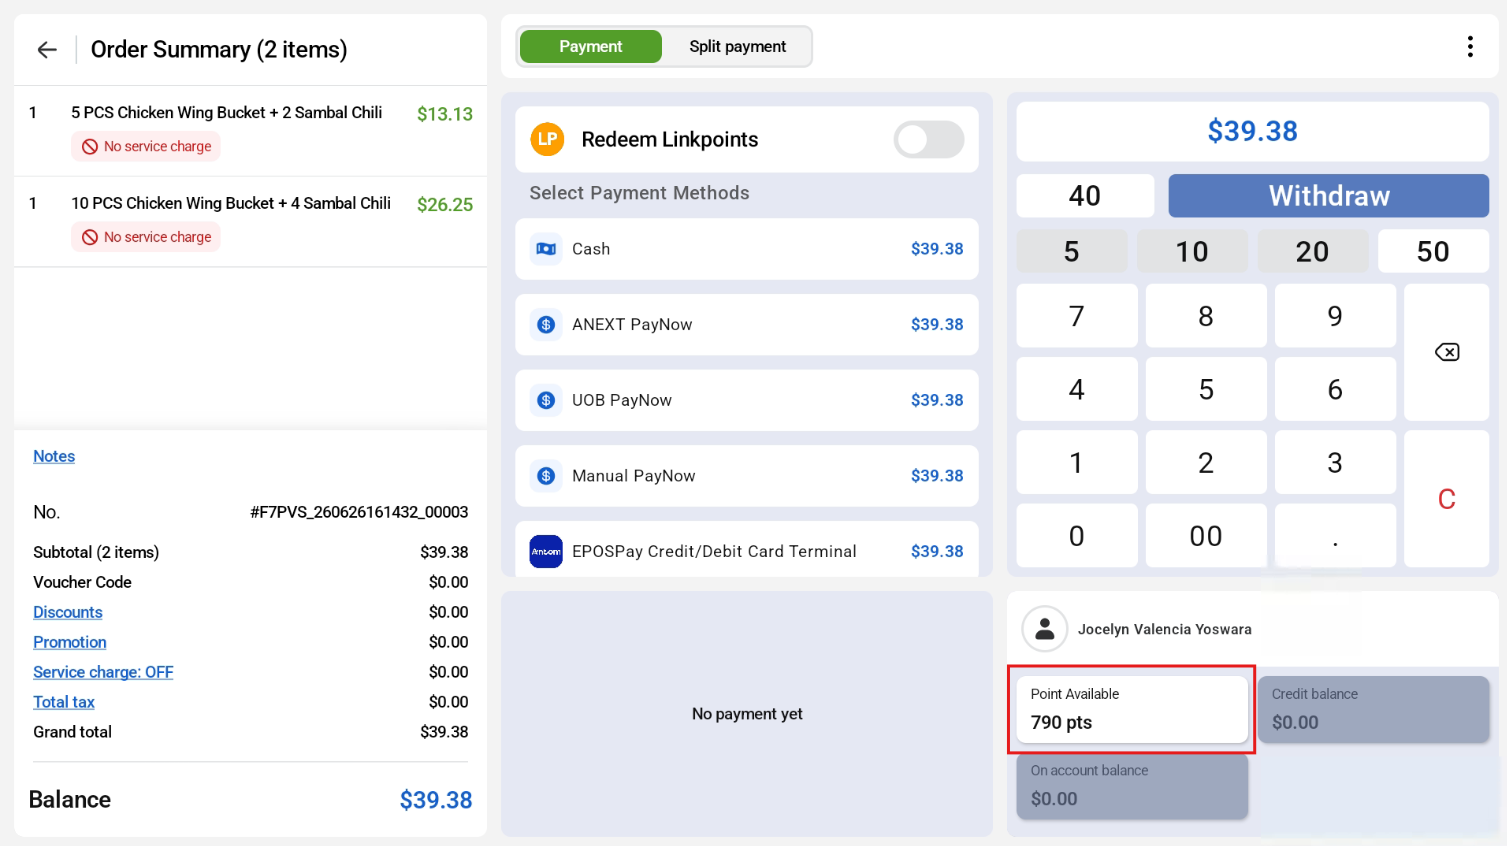The width and height of the screenshot is (1507, 846).
Task: Tap keypad digit 5 below 8
Action: pos(1206,389)
